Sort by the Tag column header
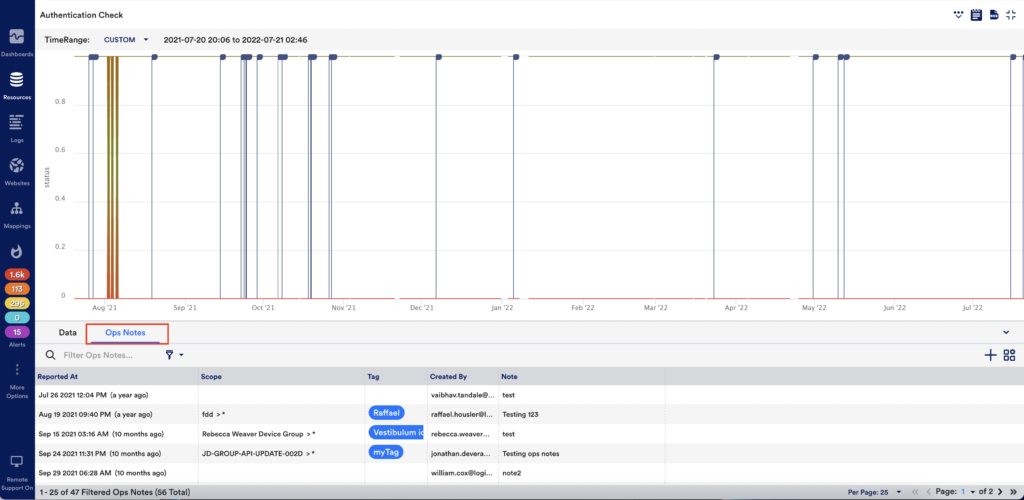Image resolution: width=1024 pixels, height=500 pixels. (396, 377)
